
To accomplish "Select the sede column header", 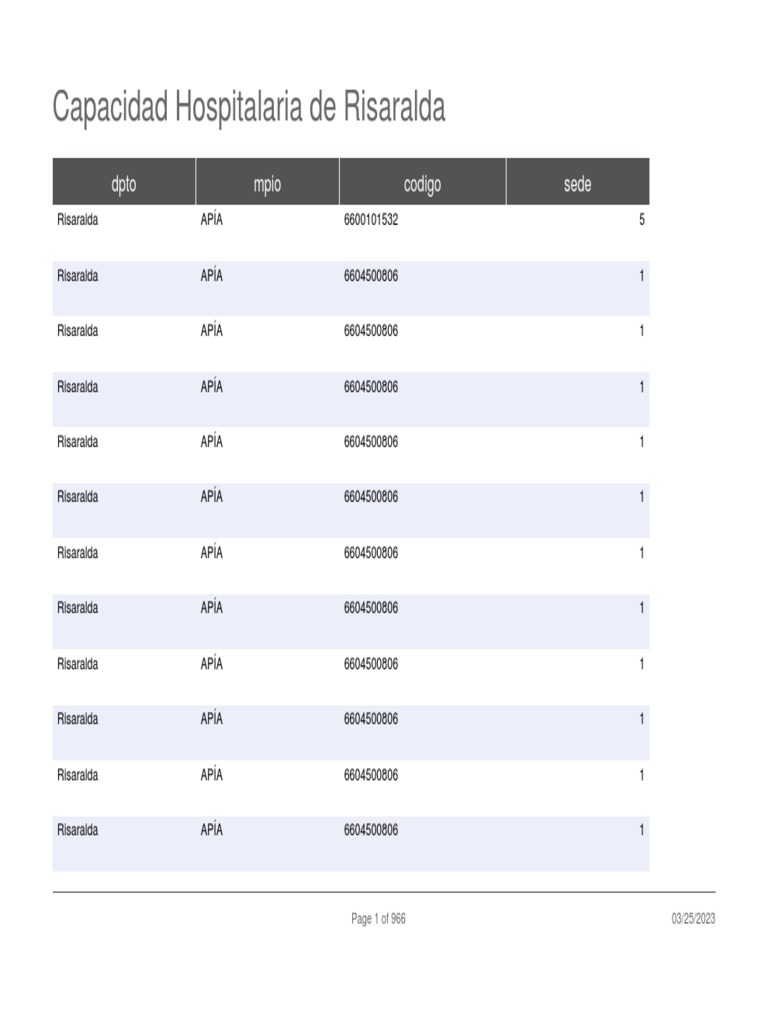I will [577, 184].
